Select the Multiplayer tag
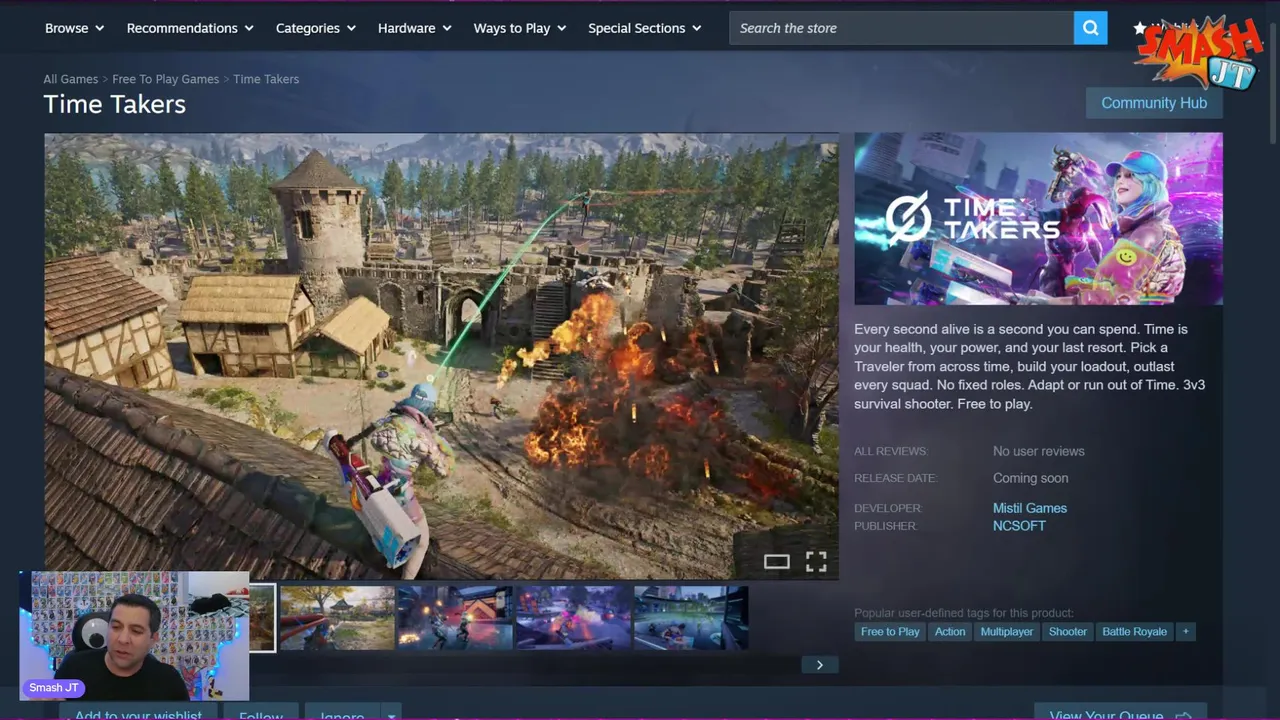Image resolution: width=1280 pixels, height=720 pixels. tap(1007, 632)
